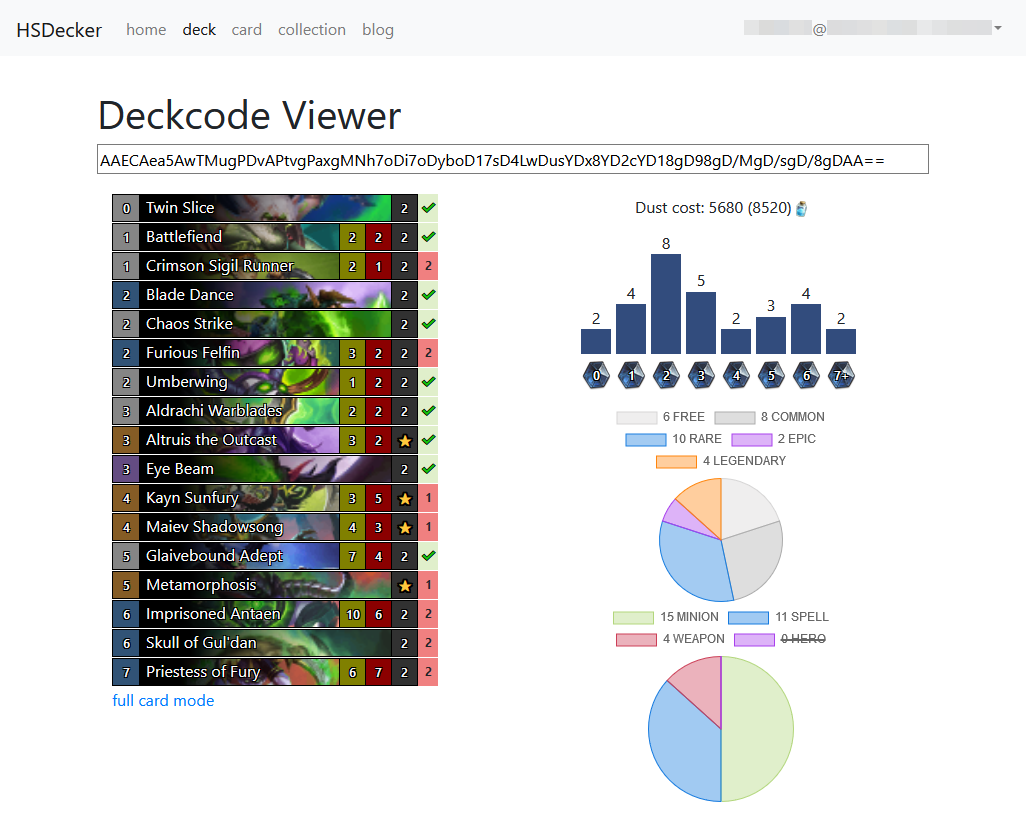Re-enable the struck-through HERO legend item

click(780, 639)
